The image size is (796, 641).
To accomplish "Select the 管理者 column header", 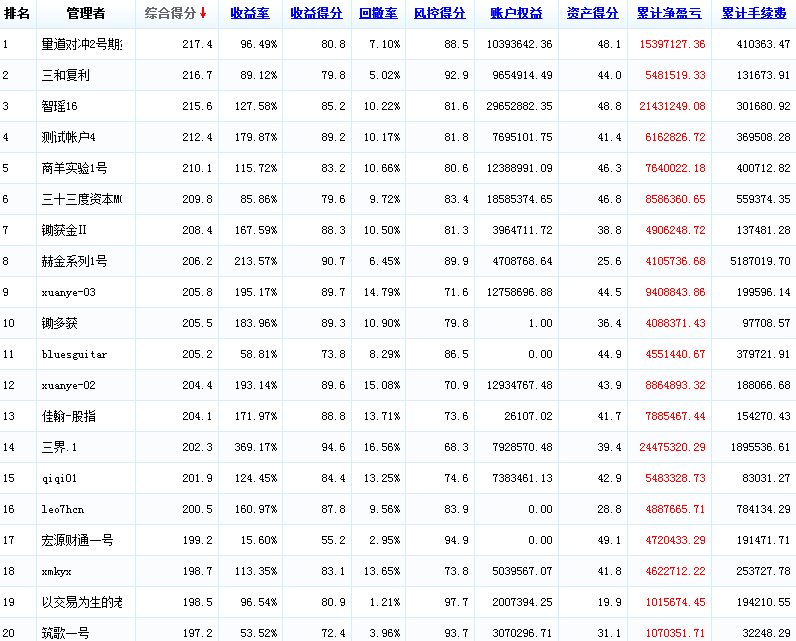I will click(x=85, y=13).
